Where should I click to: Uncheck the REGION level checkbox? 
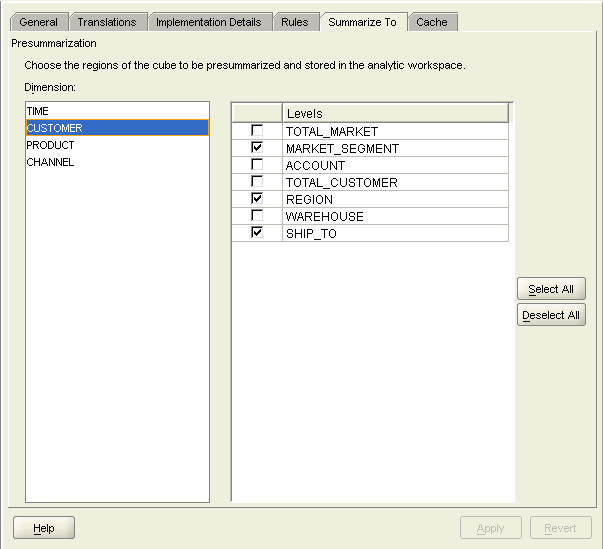coord(257,199)
